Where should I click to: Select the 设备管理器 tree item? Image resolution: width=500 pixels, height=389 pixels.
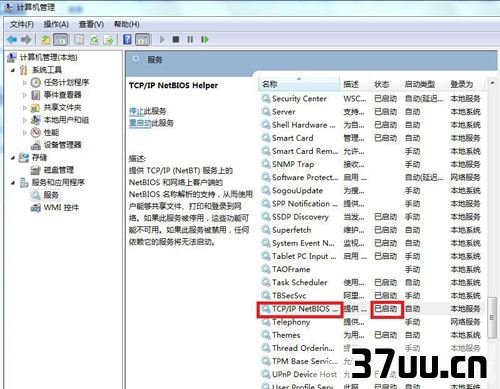click(x=63, y=145)
